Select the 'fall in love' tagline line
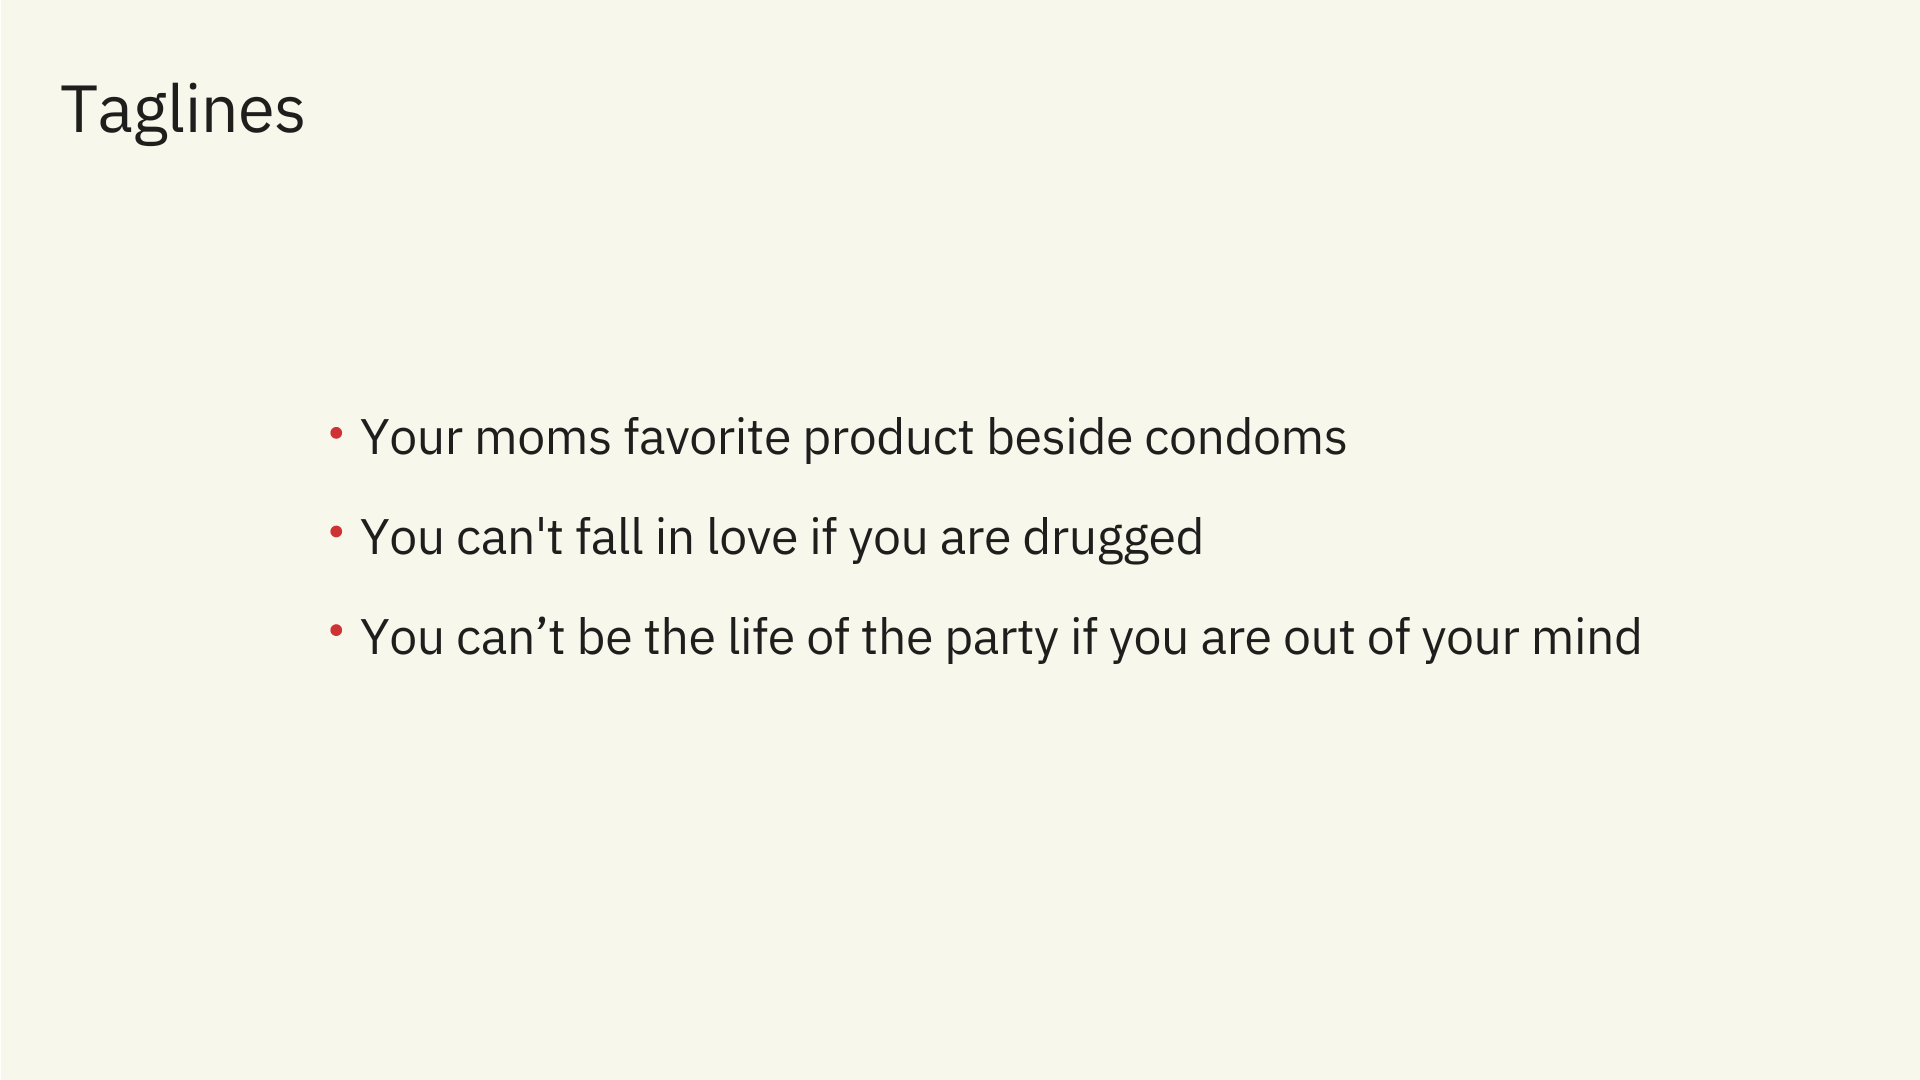This screenshot has width=1920, height=1080. coord(781,537)
